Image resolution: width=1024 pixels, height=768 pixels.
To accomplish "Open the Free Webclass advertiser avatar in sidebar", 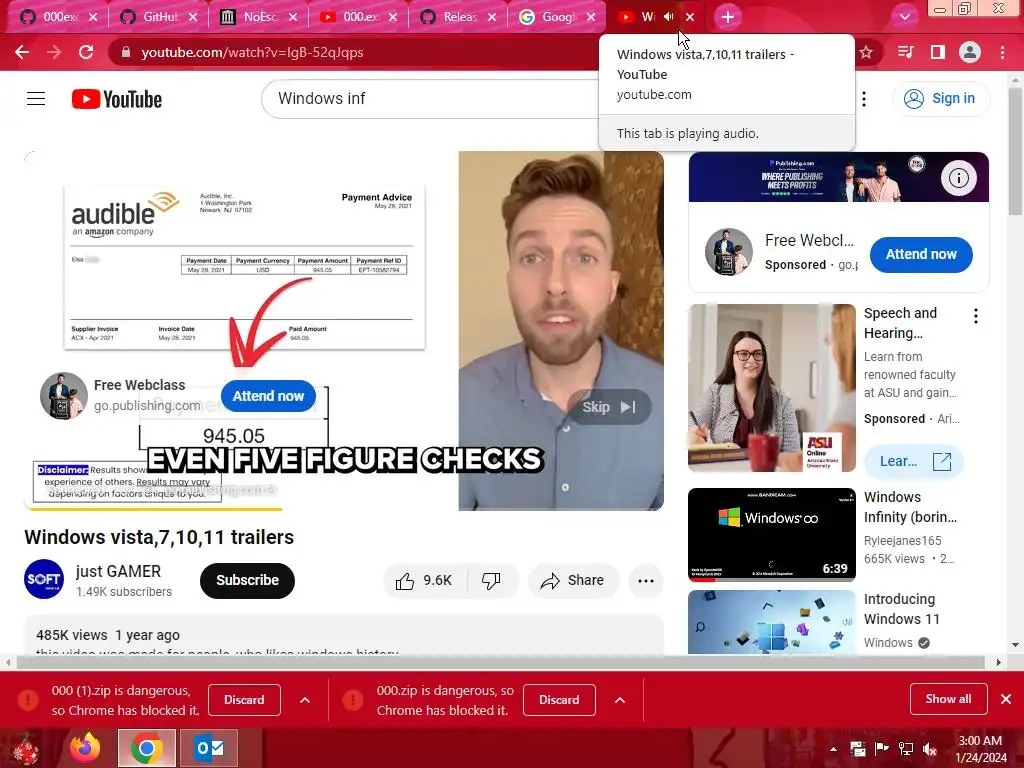I will coord(729,252).
